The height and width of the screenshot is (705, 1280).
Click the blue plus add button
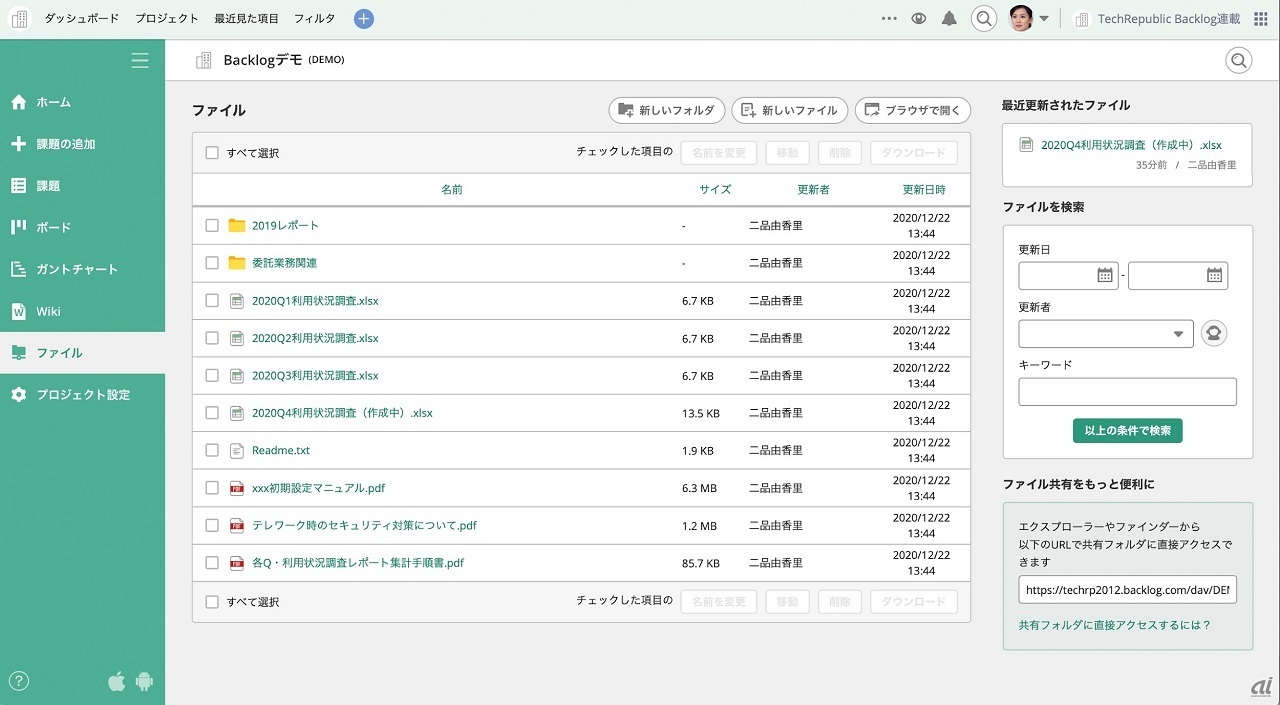click(x=364, y=19)
